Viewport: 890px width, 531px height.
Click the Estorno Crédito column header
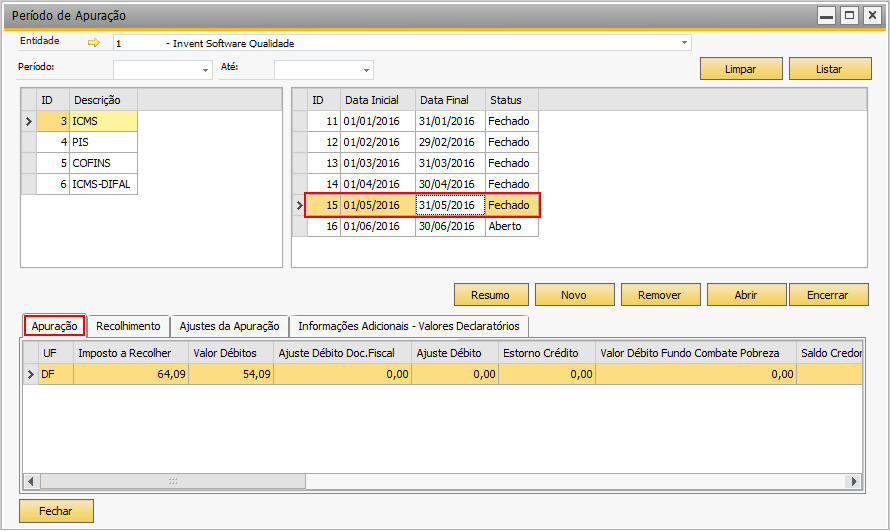pos(547,353)
